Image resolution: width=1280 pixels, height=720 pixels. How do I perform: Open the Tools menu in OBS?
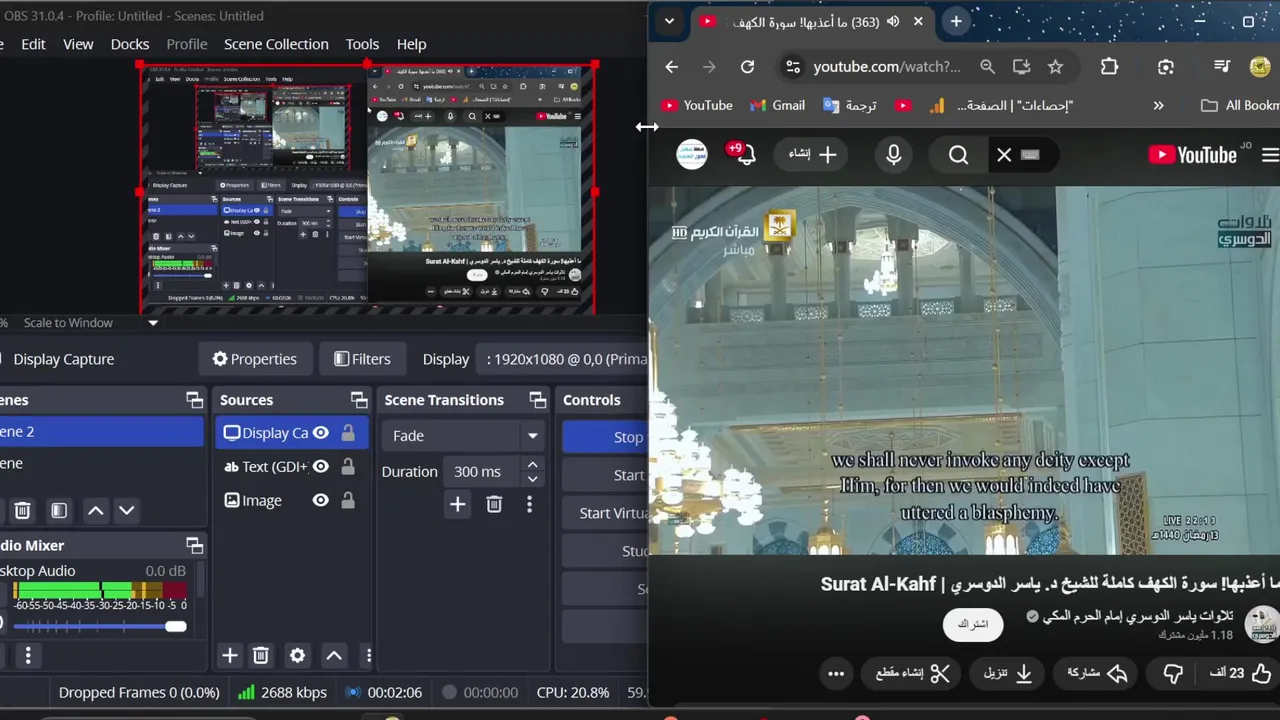(x=362, y=44)
